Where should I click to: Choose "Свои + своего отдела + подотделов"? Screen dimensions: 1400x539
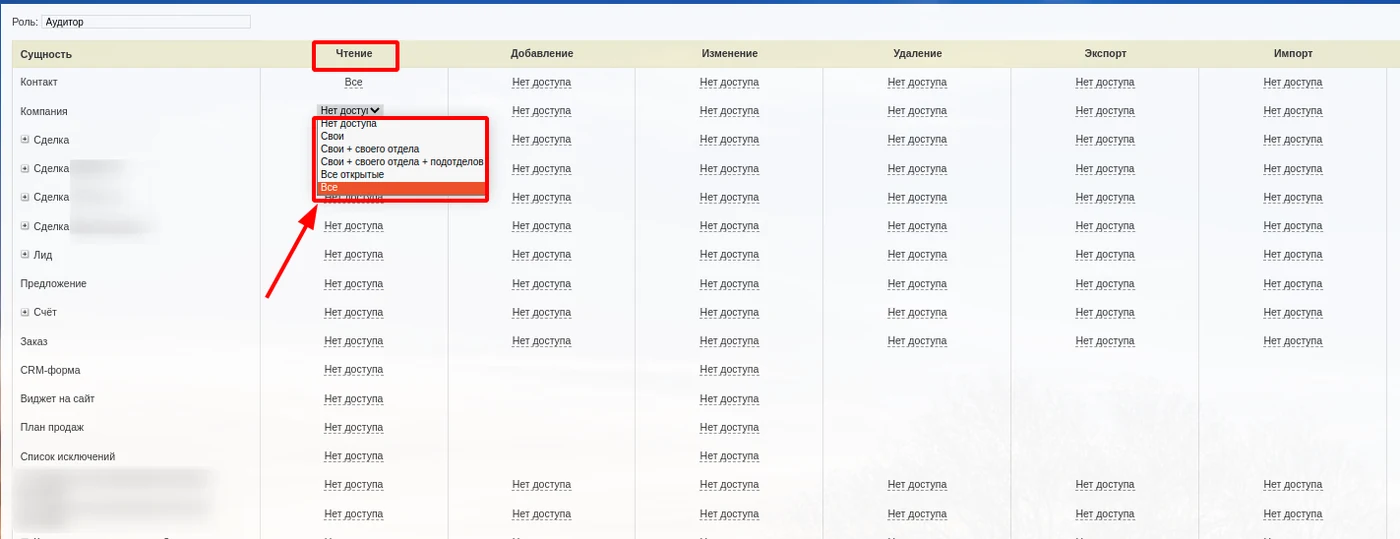pyautogui.click(x=401, y=162)
